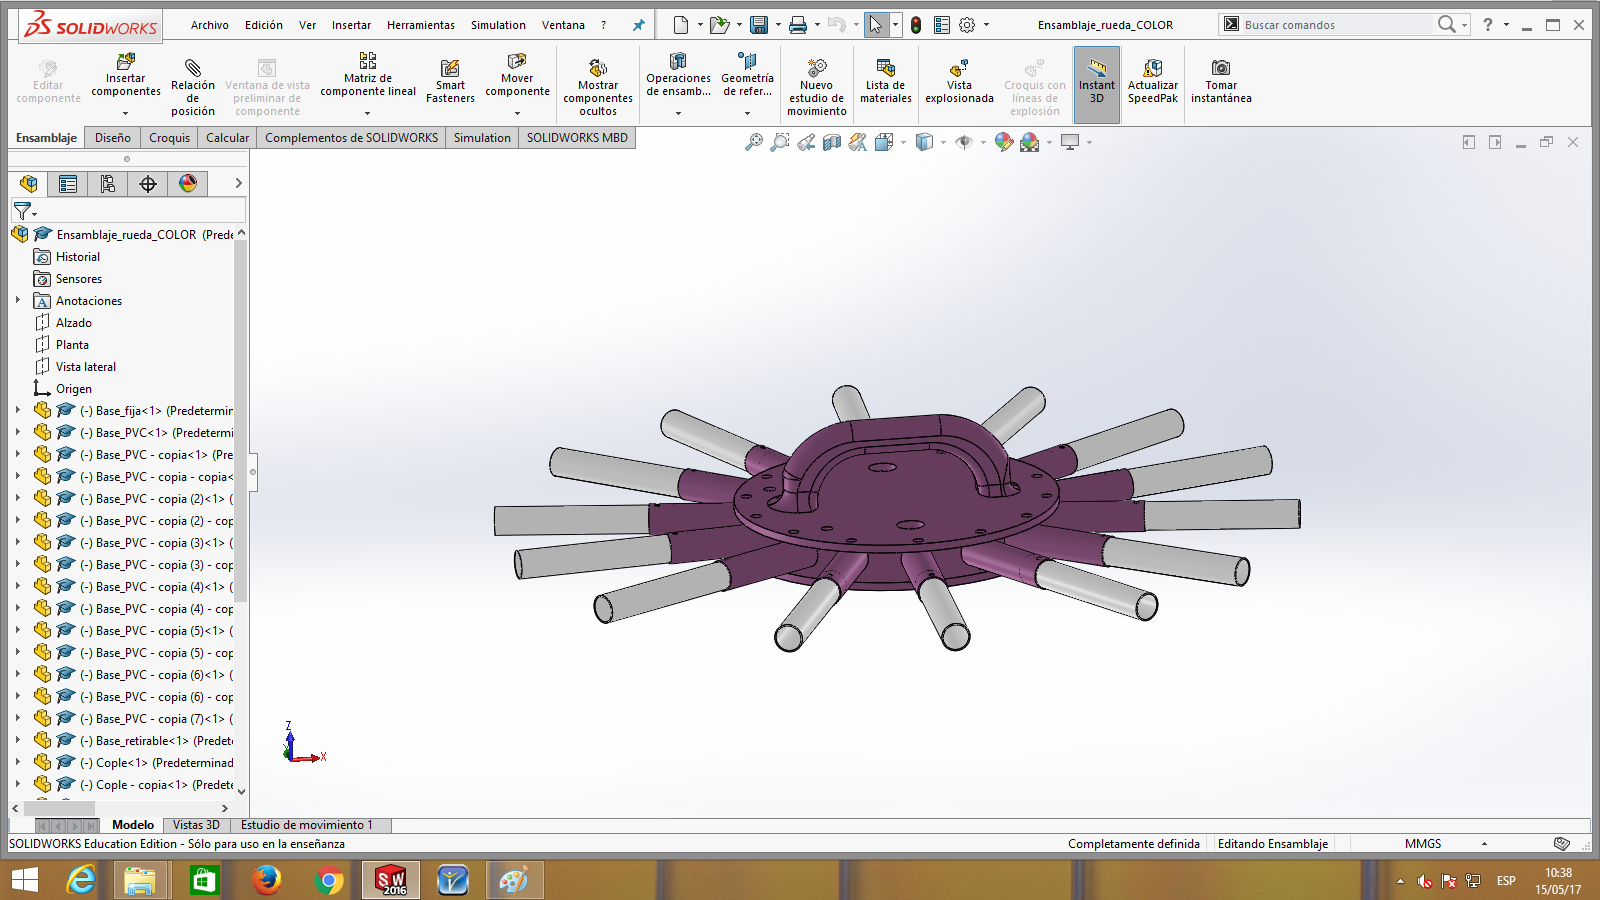Screen dimensions: 1600x900
Task: Switch to Complementos de SOLIDWORKS tab
Action: coord(352,138)
